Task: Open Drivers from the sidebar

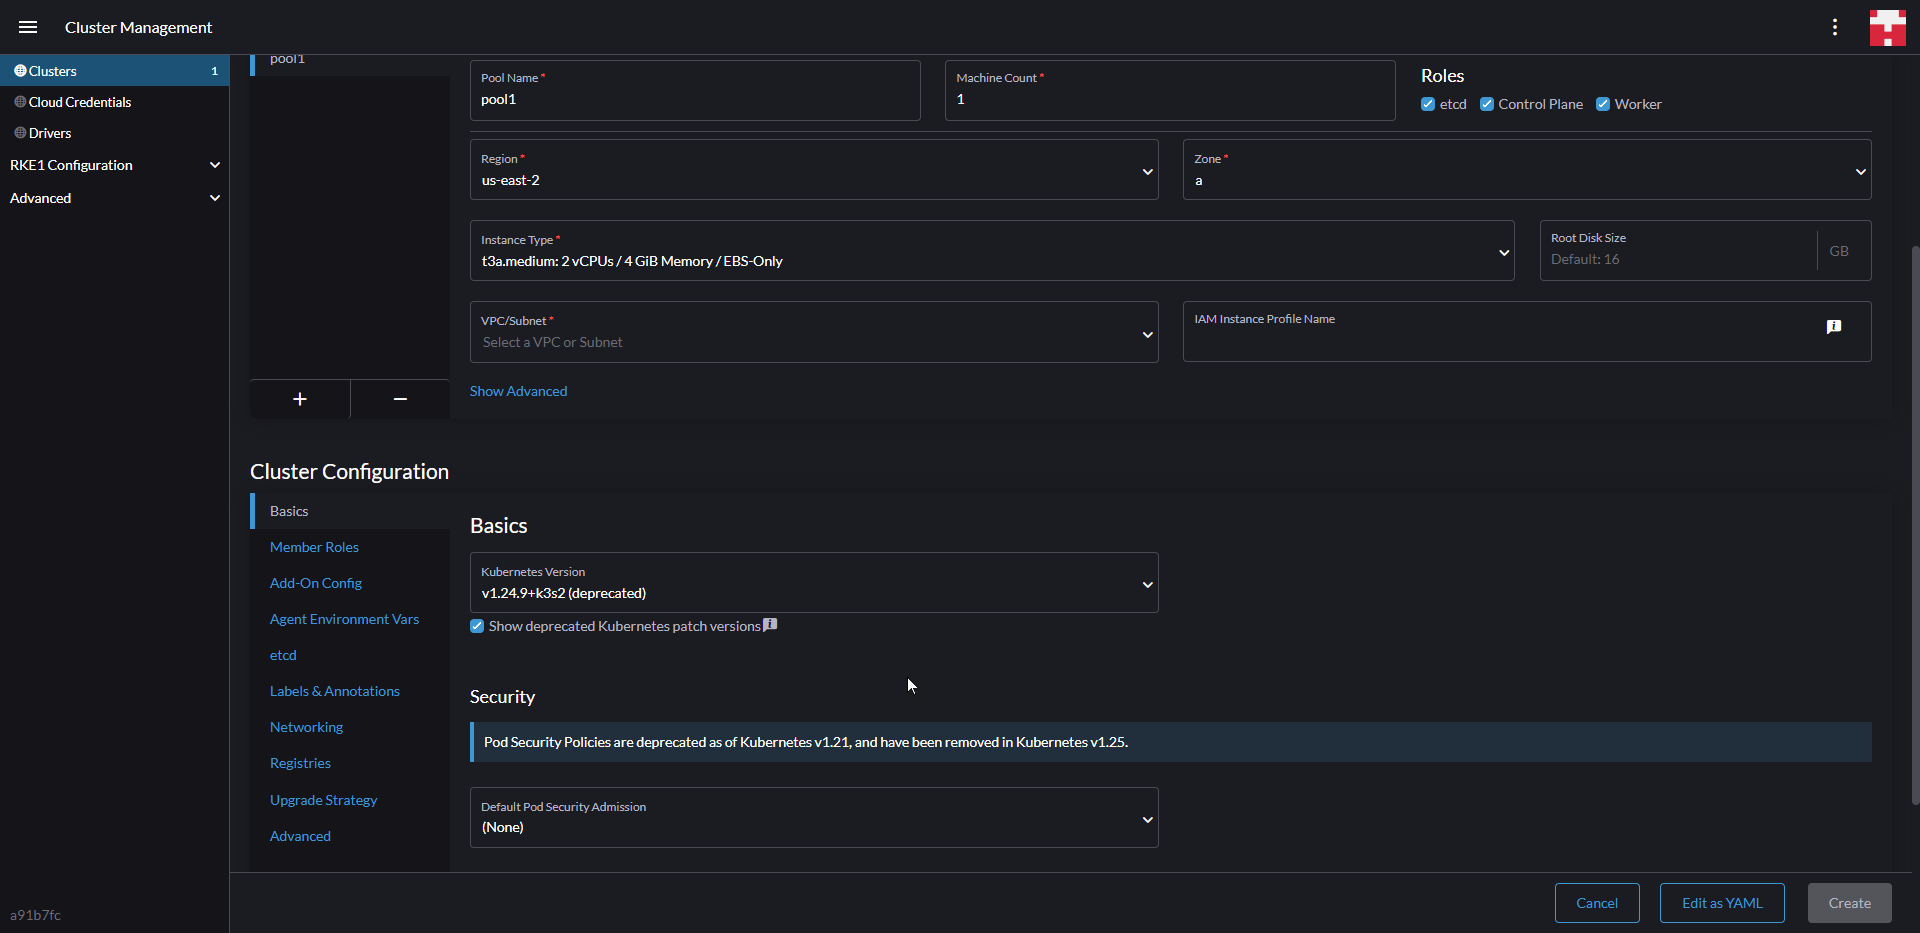Action: click(50, 132)
